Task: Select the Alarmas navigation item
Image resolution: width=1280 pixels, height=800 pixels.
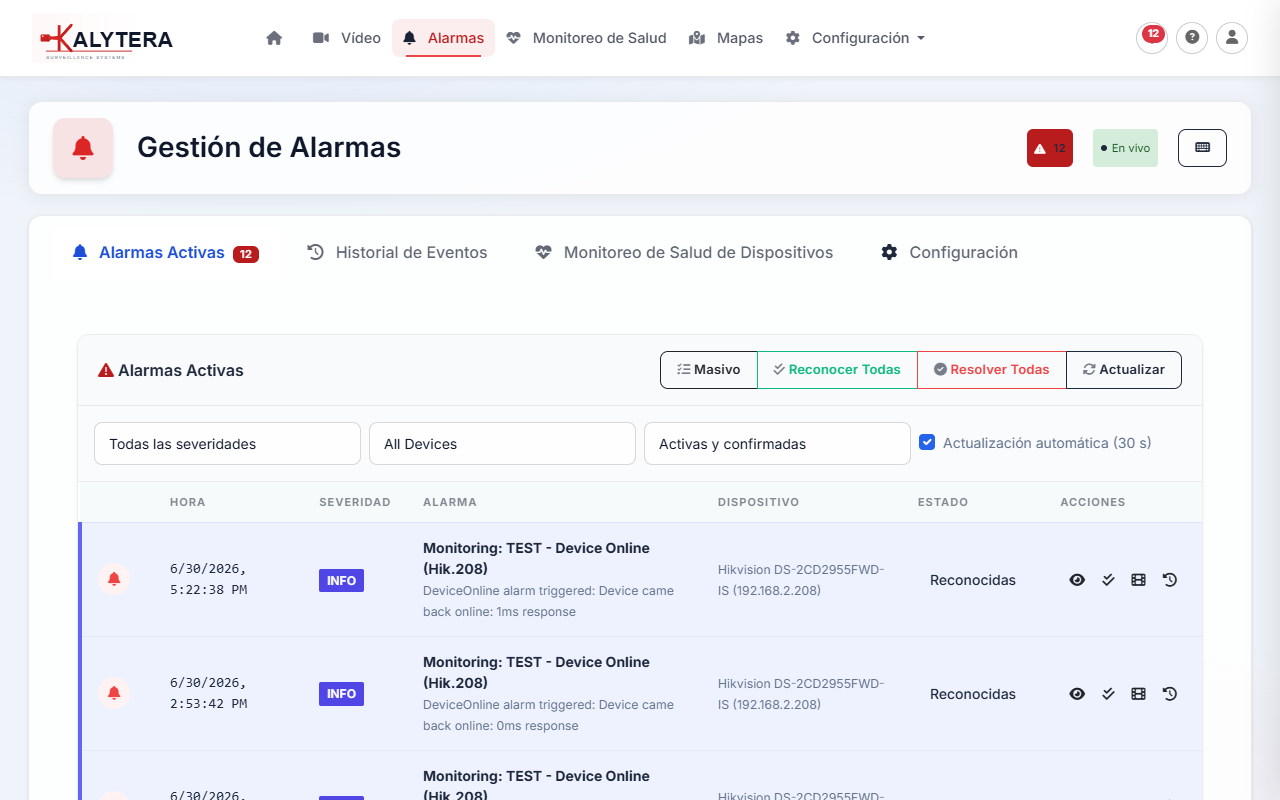Action: point(443,38)
